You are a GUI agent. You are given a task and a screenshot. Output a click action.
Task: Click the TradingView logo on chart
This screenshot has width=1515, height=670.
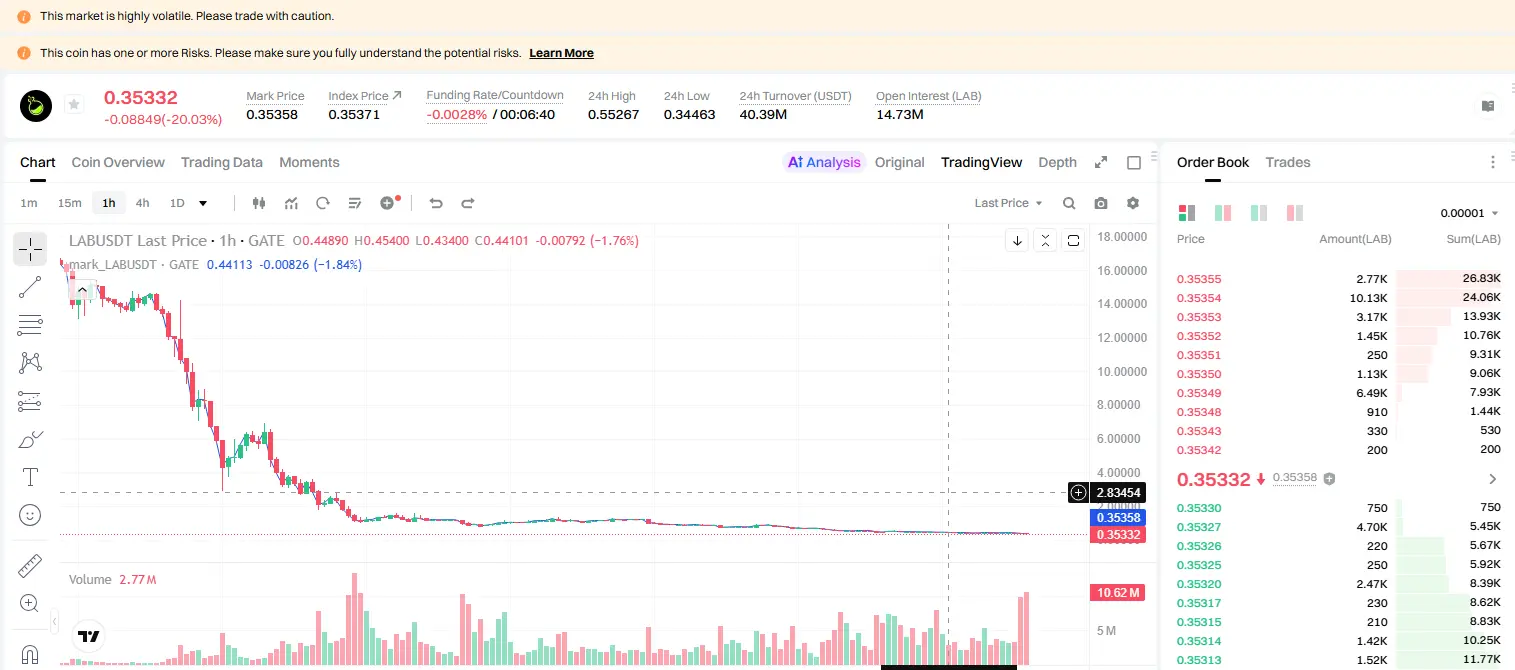89,636
